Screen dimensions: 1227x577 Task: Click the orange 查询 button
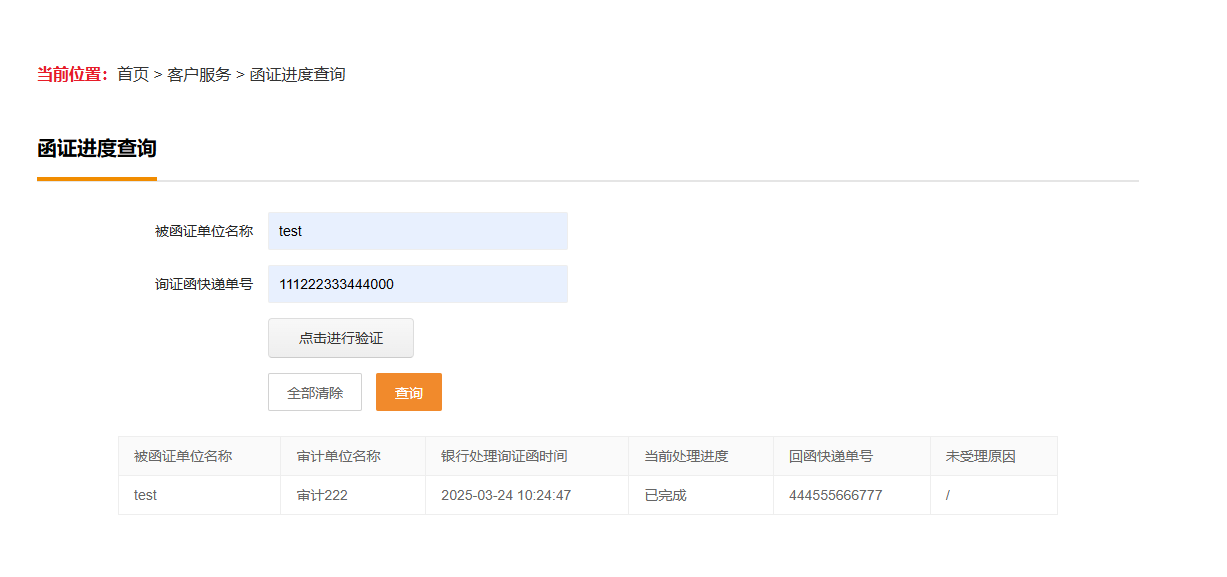[x=408, y=392]
